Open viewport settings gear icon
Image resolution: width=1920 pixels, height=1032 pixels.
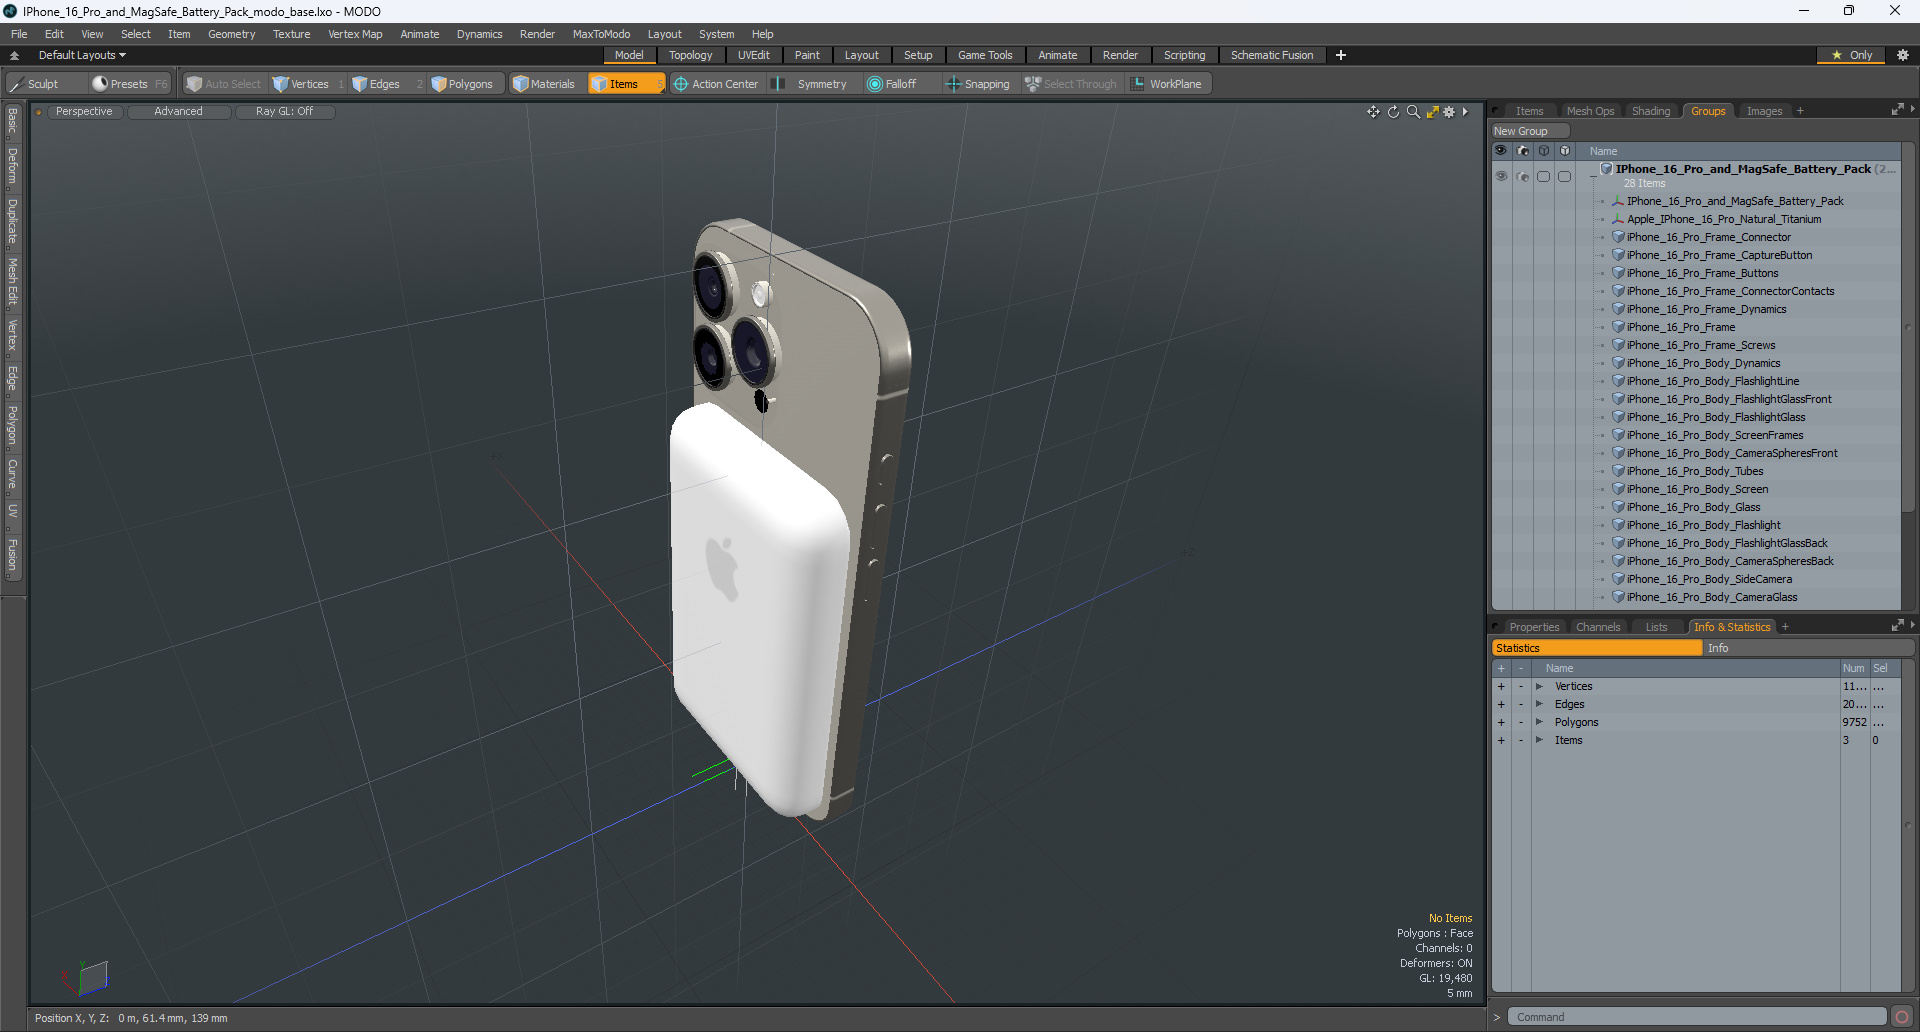coord(1449,112)
